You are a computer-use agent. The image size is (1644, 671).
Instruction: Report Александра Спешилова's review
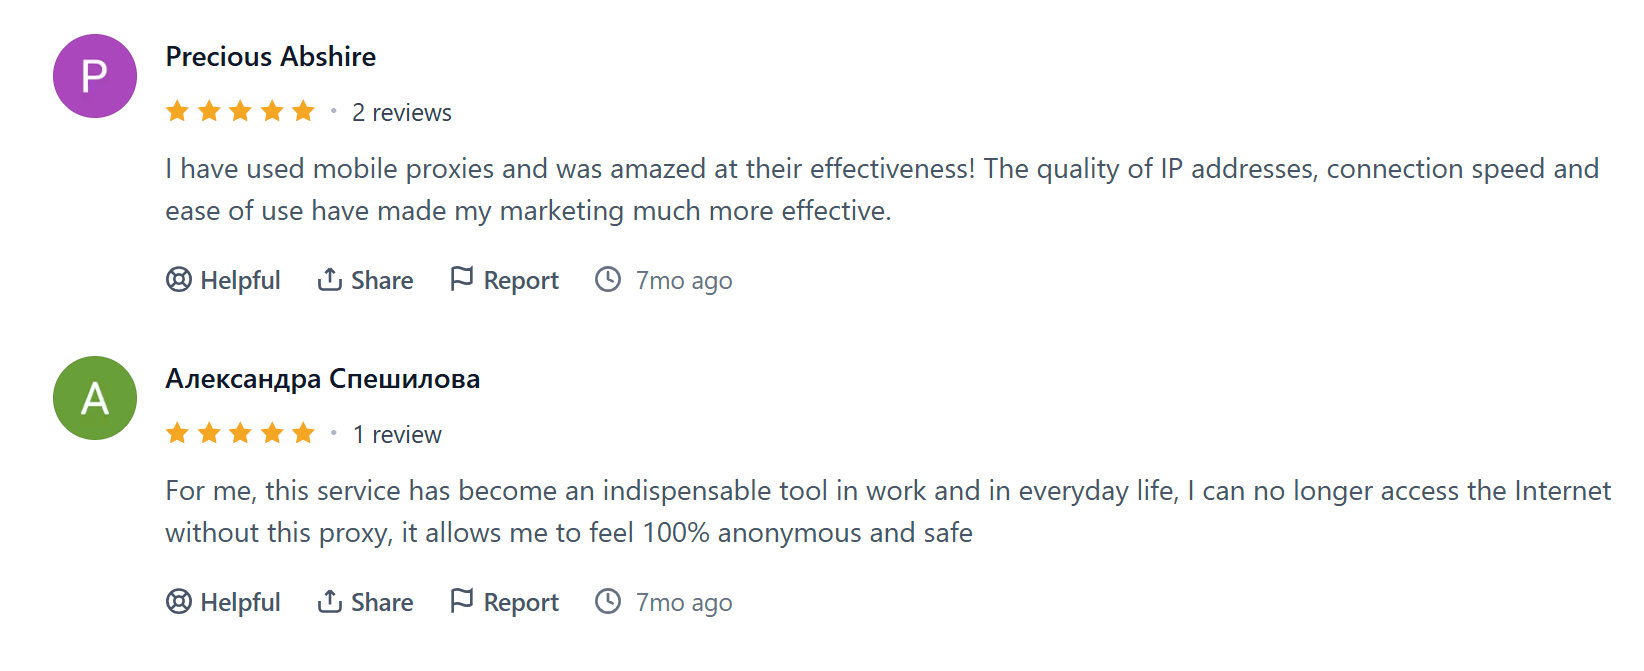point(520,603)
